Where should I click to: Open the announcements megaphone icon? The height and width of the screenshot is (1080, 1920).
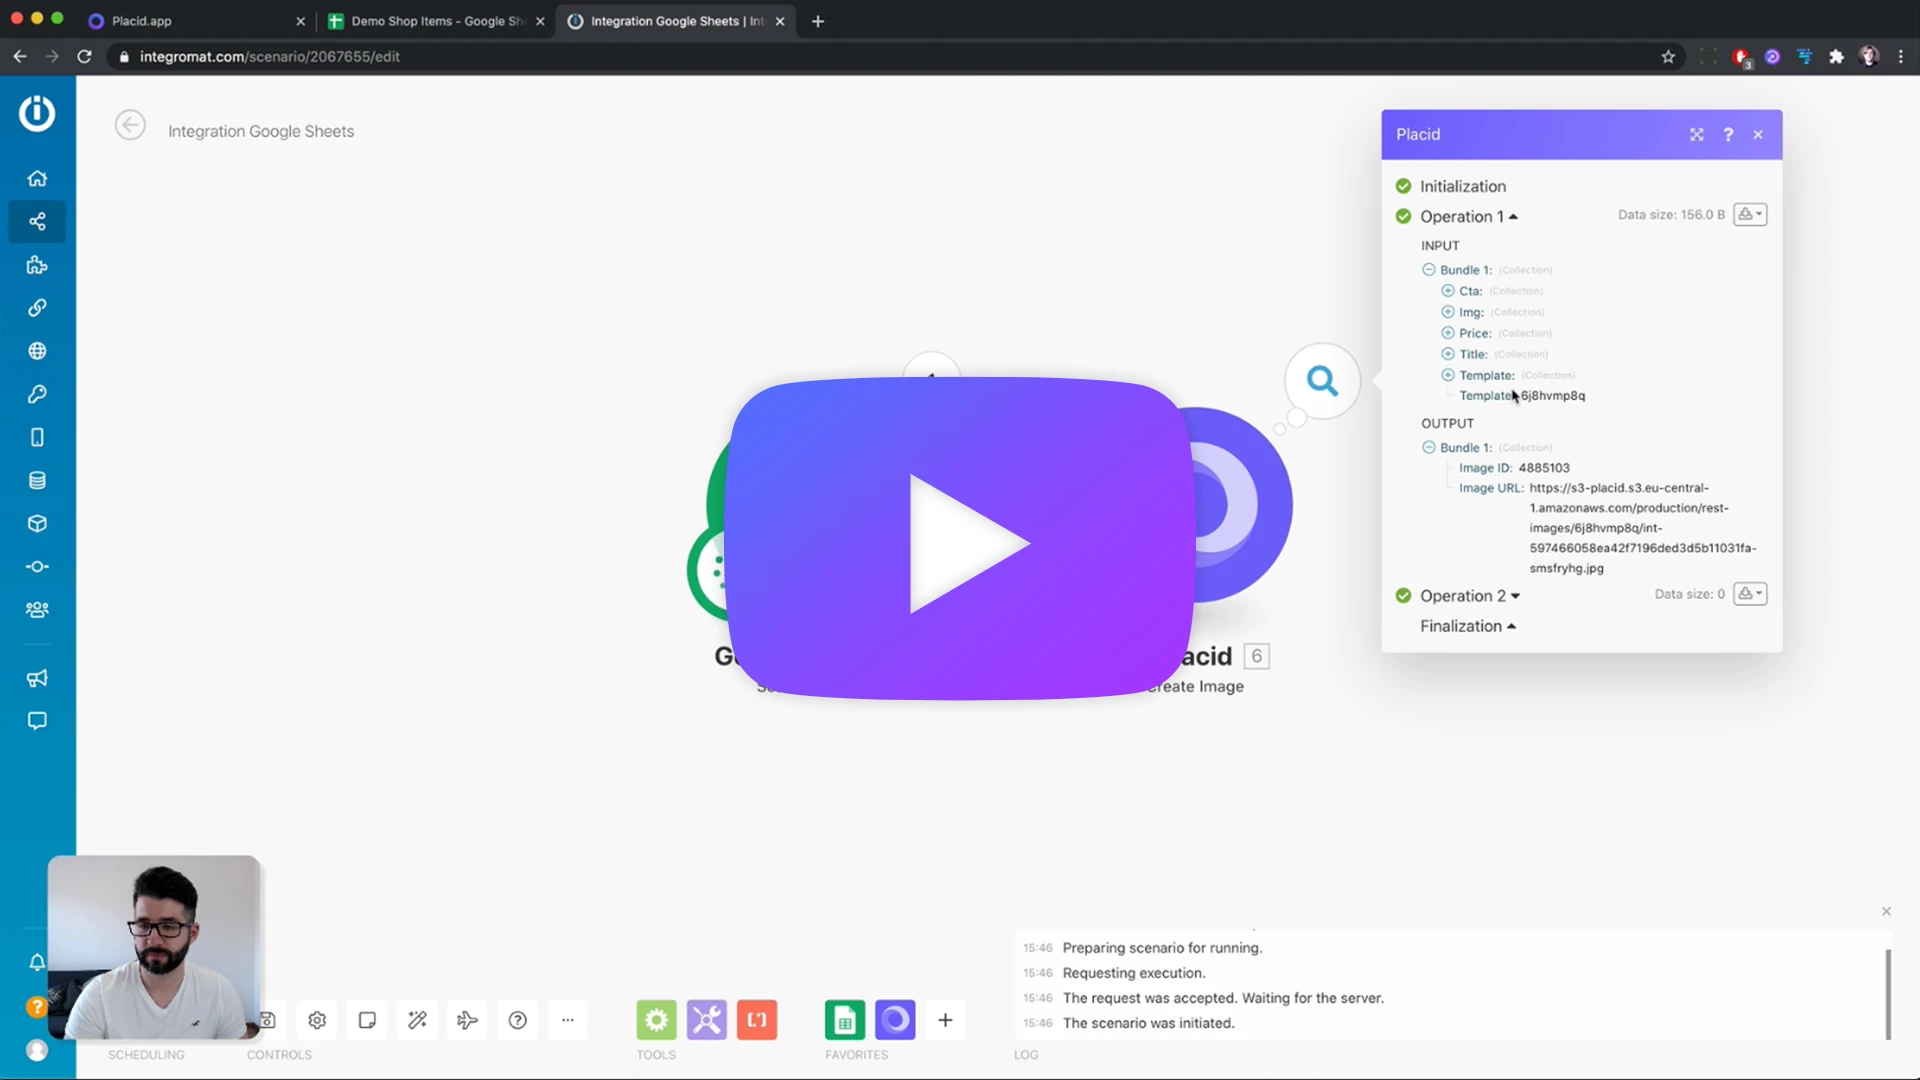tap(37, 678)
